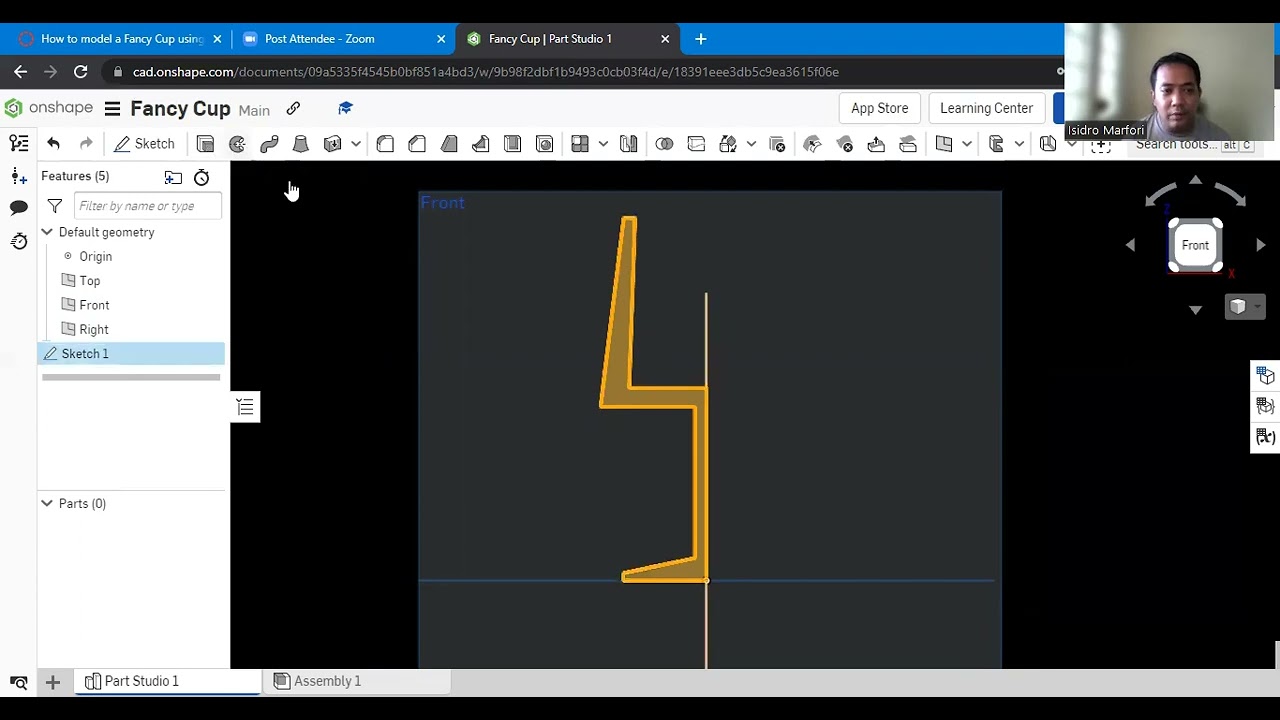Viewport: 1280px width, 720px height.
Task: Select the Boolean tool
Action: 664,144
